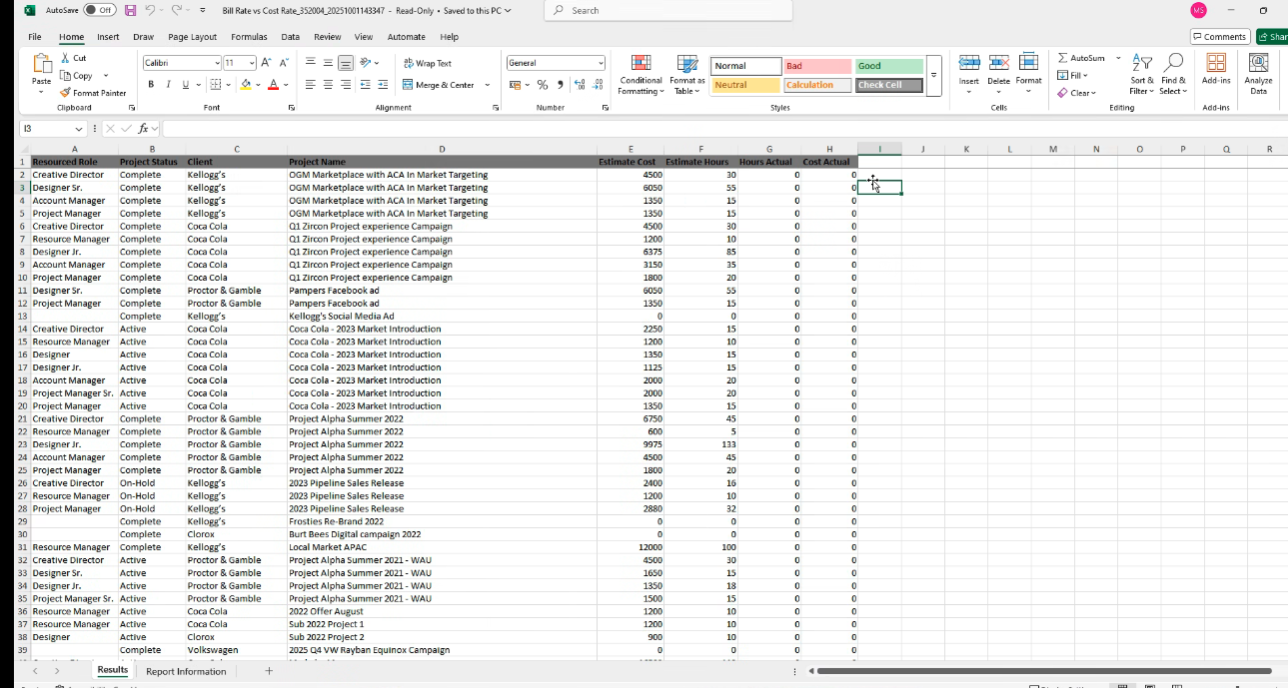Open the Calibri font name dropdown

tap(217, 62)
